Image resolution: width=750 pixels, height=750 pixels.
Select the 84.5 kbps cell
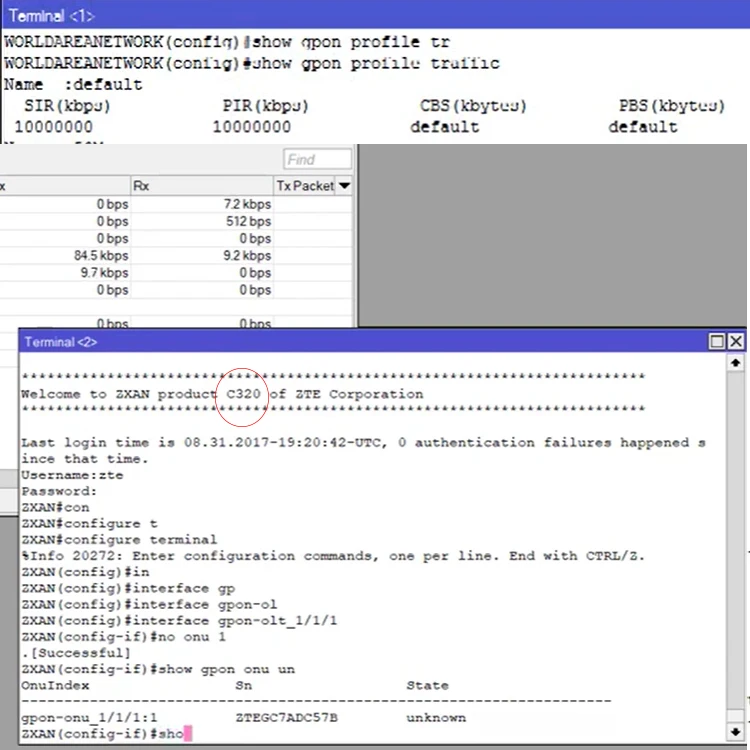101,255
